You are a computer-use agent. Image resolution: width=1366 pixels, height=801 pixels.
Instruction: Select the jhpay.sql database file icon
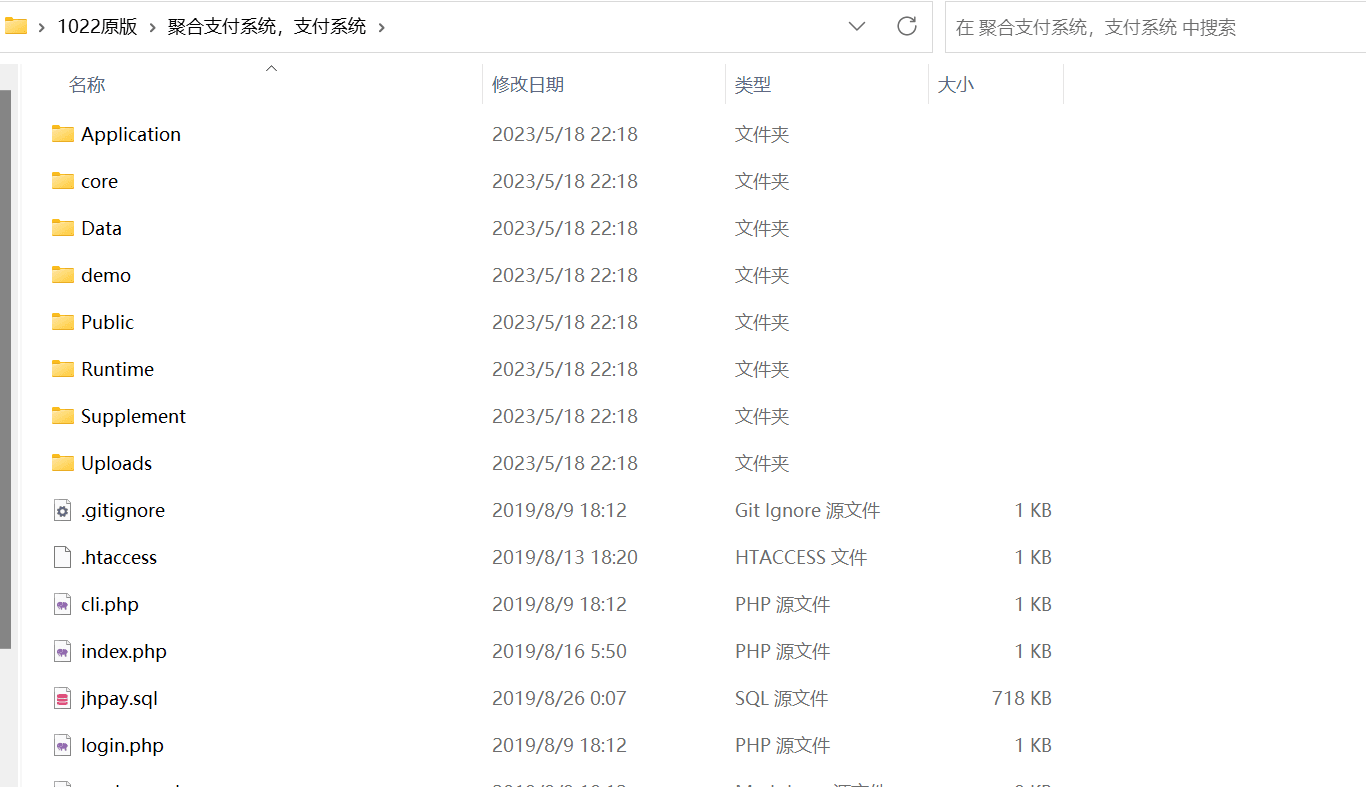pos(63,698)
